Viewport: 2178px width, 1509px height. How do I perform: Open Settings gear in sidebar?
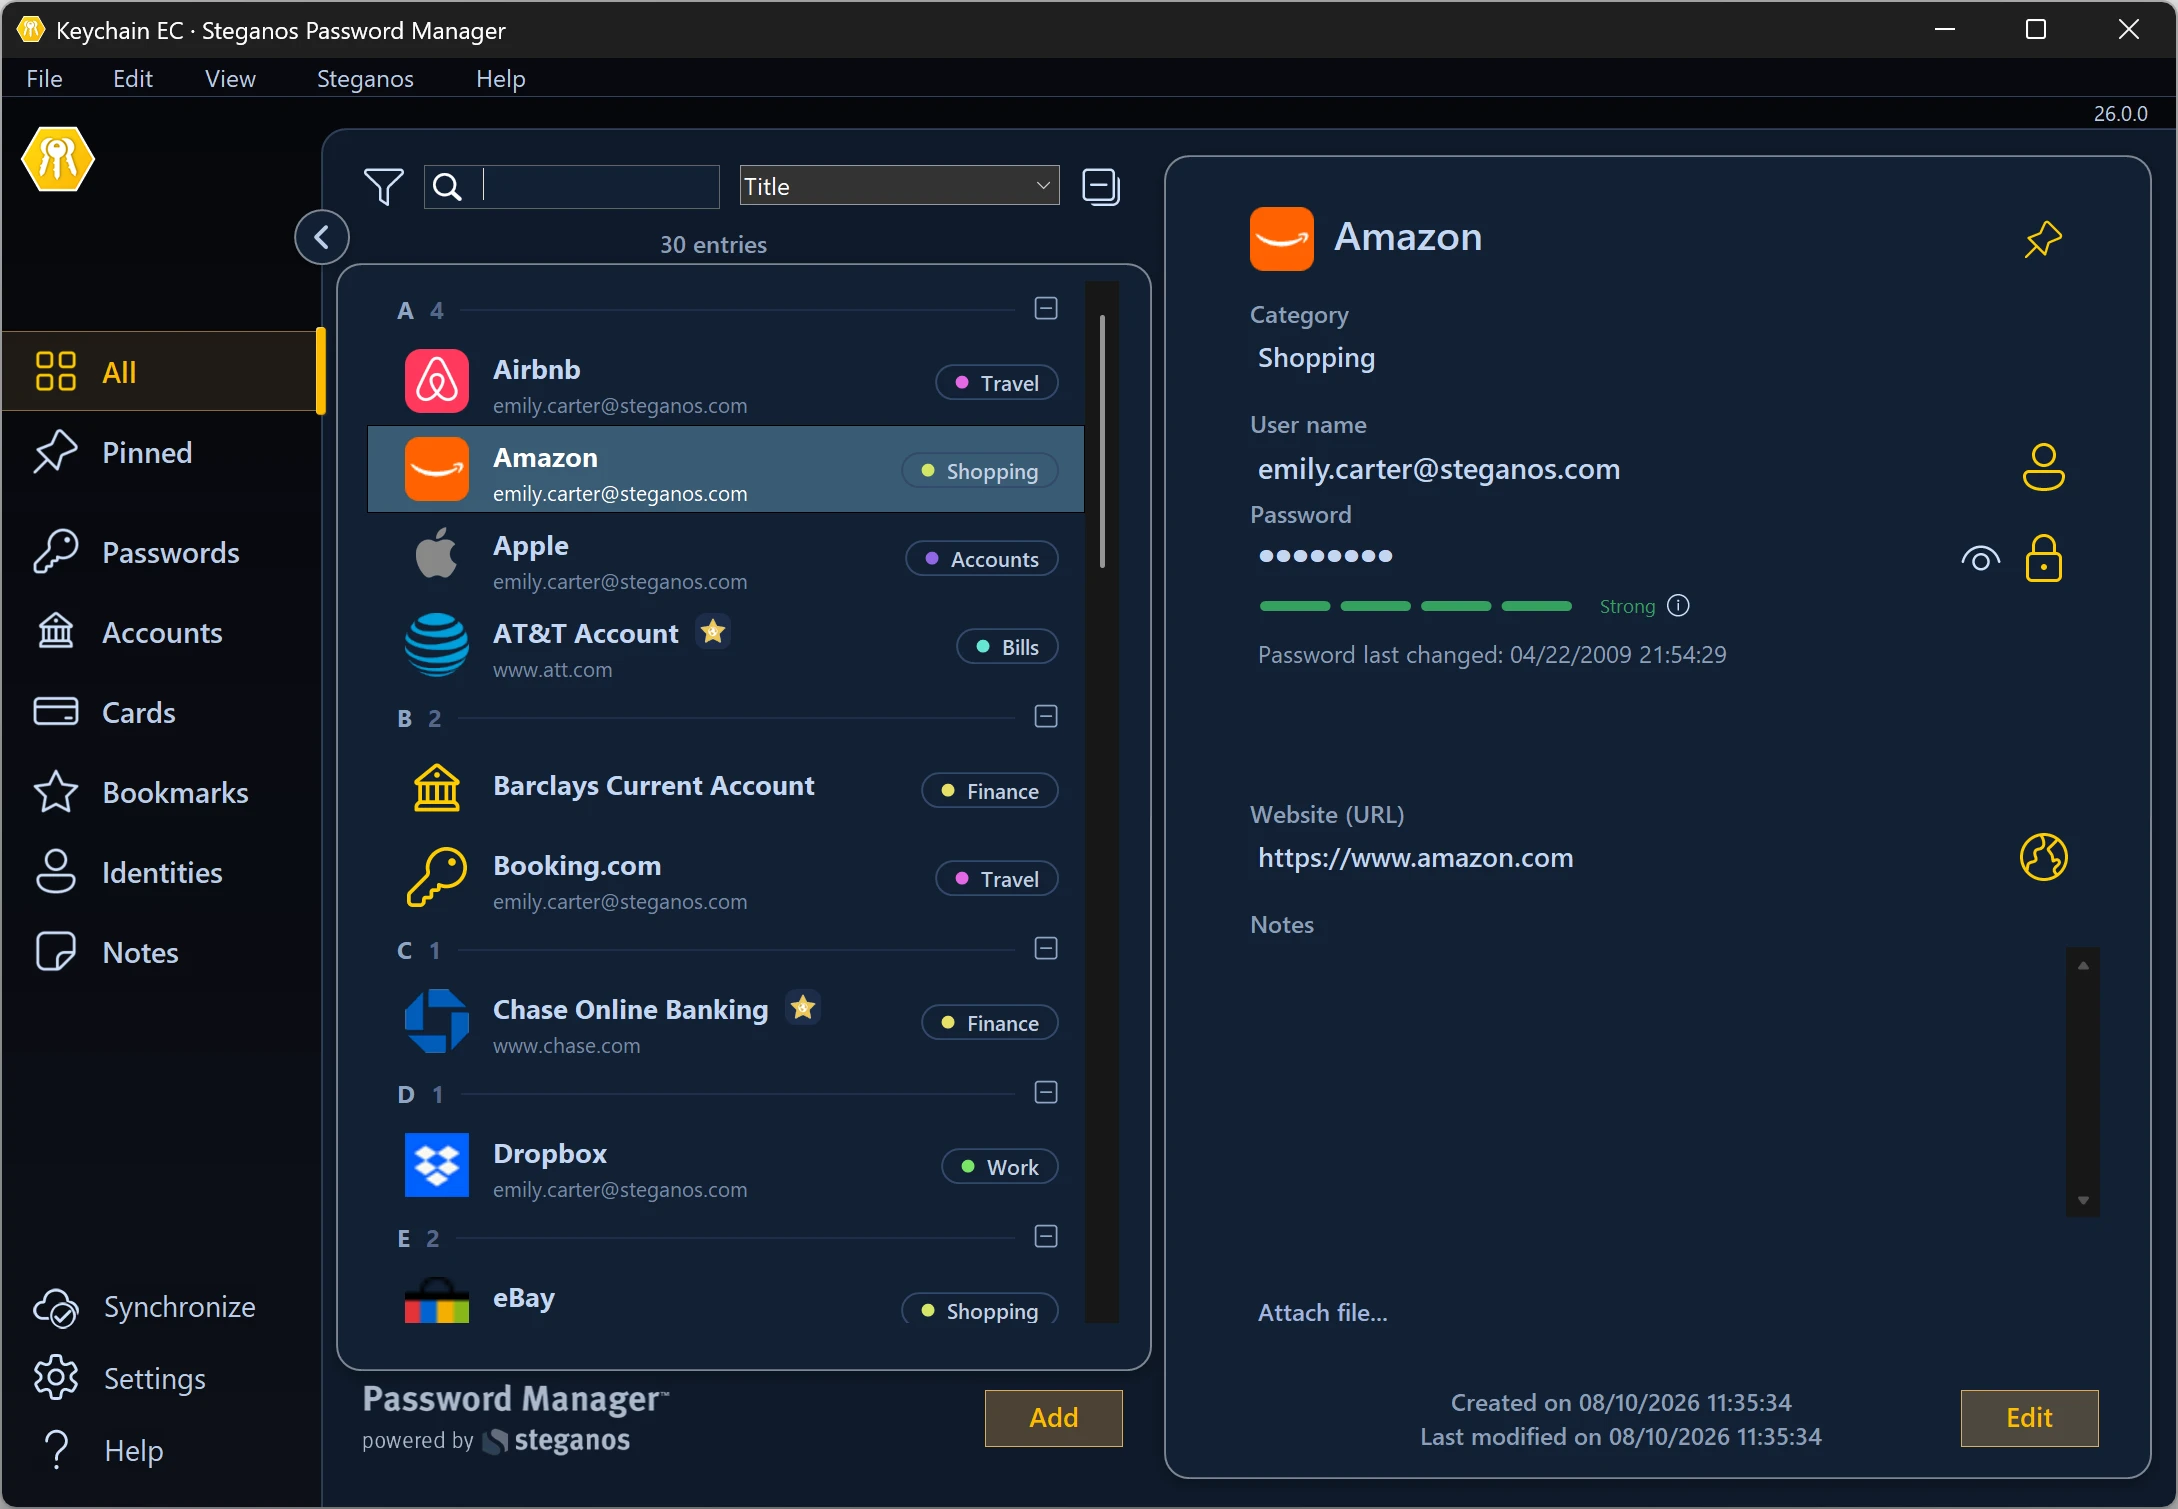click(120, 1379)
